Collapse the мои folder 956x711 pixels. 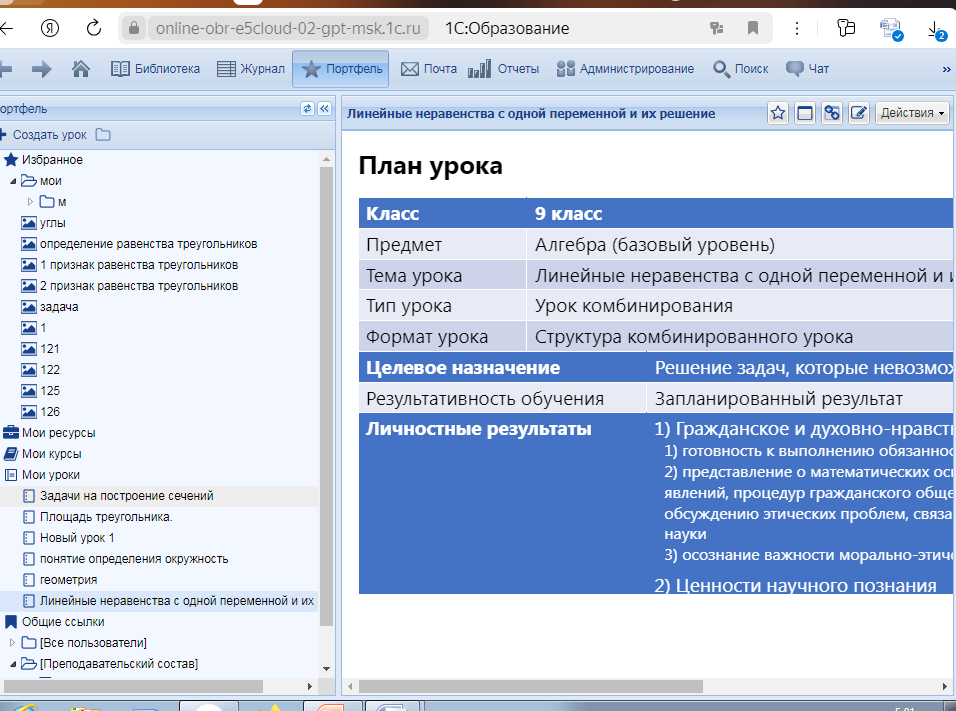pos(13,181)
